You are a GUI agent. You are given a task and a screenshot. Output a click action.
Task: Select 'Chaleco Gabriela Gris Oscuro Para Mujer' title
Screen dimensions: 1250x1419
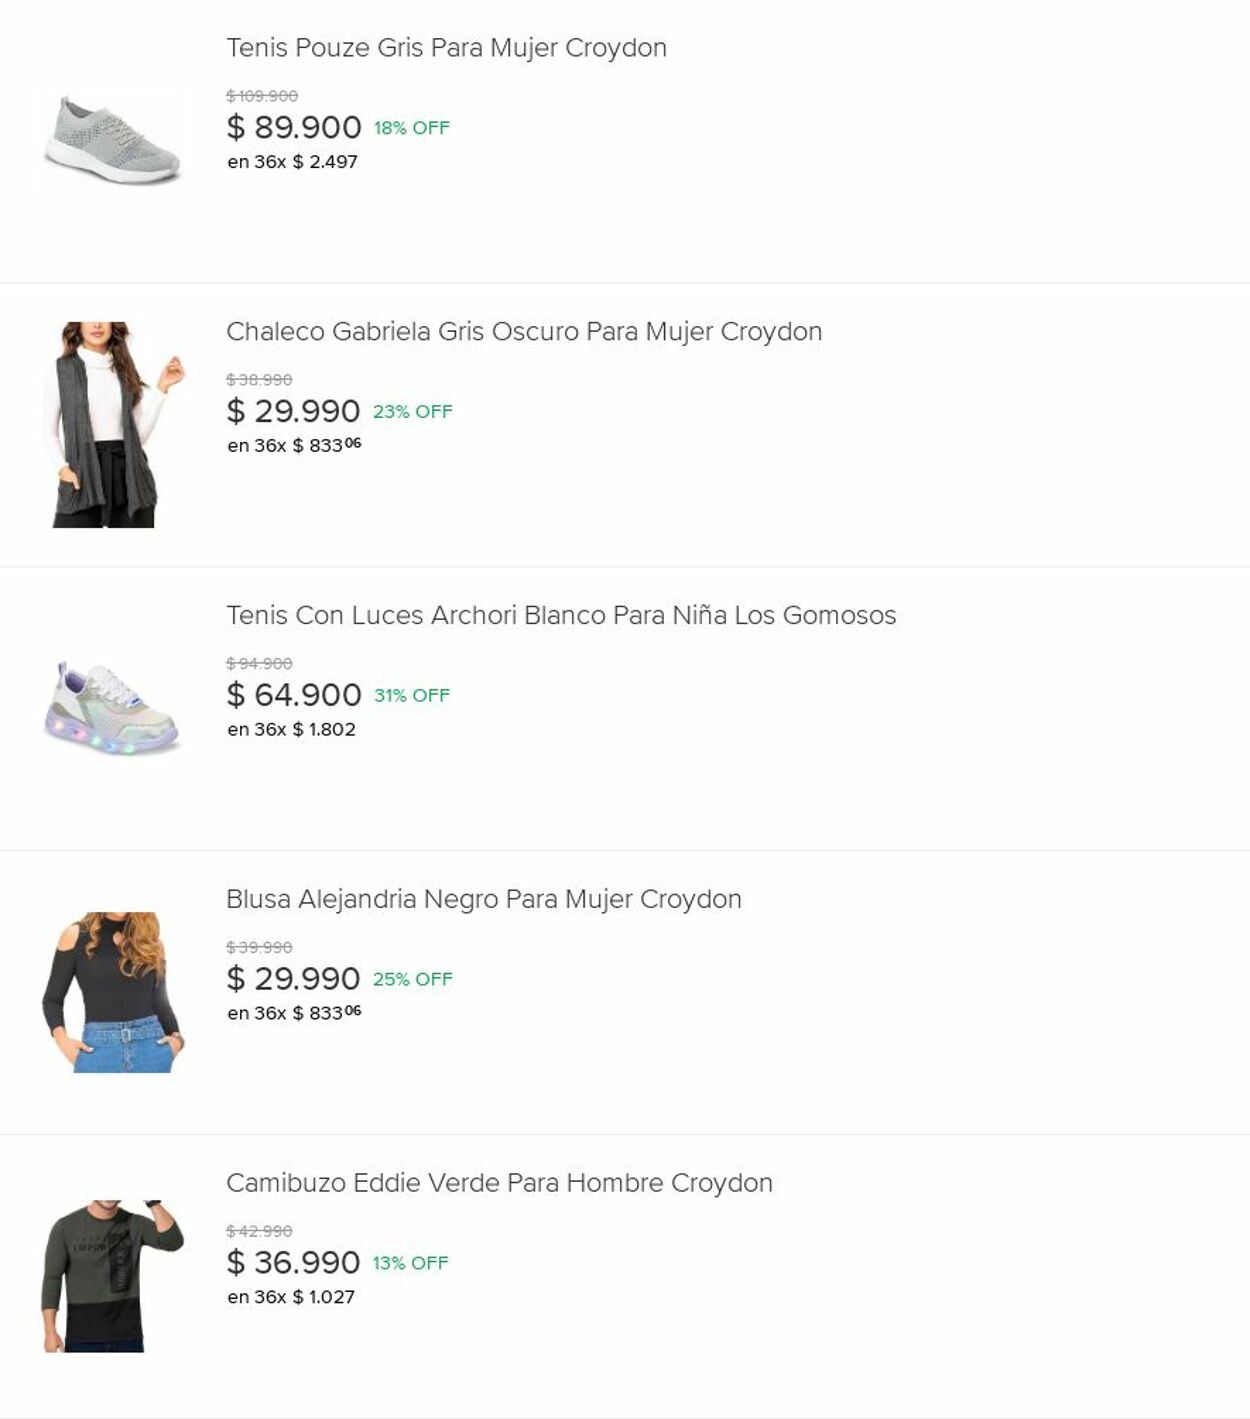tap(523, 332)
